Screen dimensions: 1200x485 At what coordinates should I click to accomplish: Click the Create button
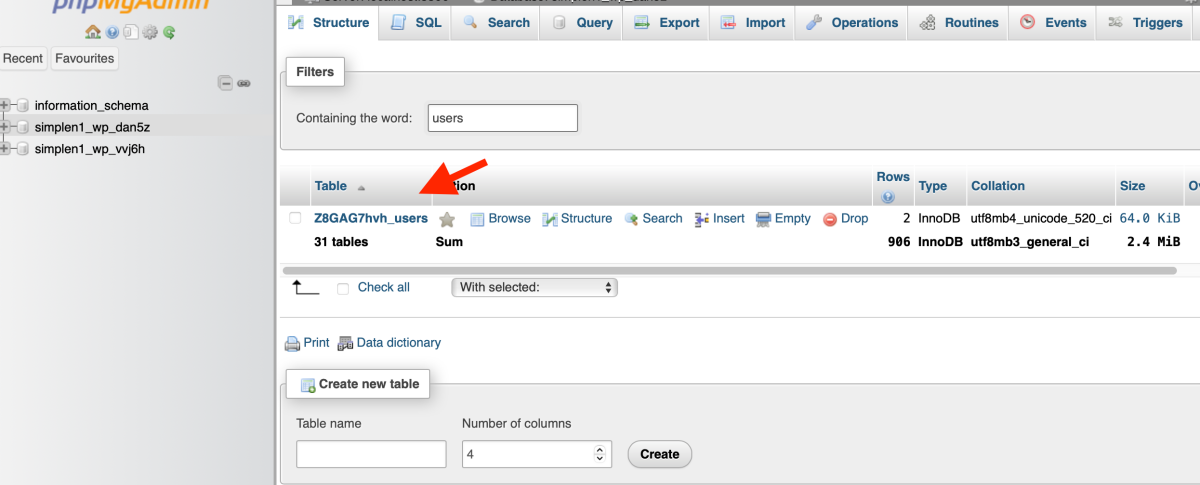pos(660,454)
